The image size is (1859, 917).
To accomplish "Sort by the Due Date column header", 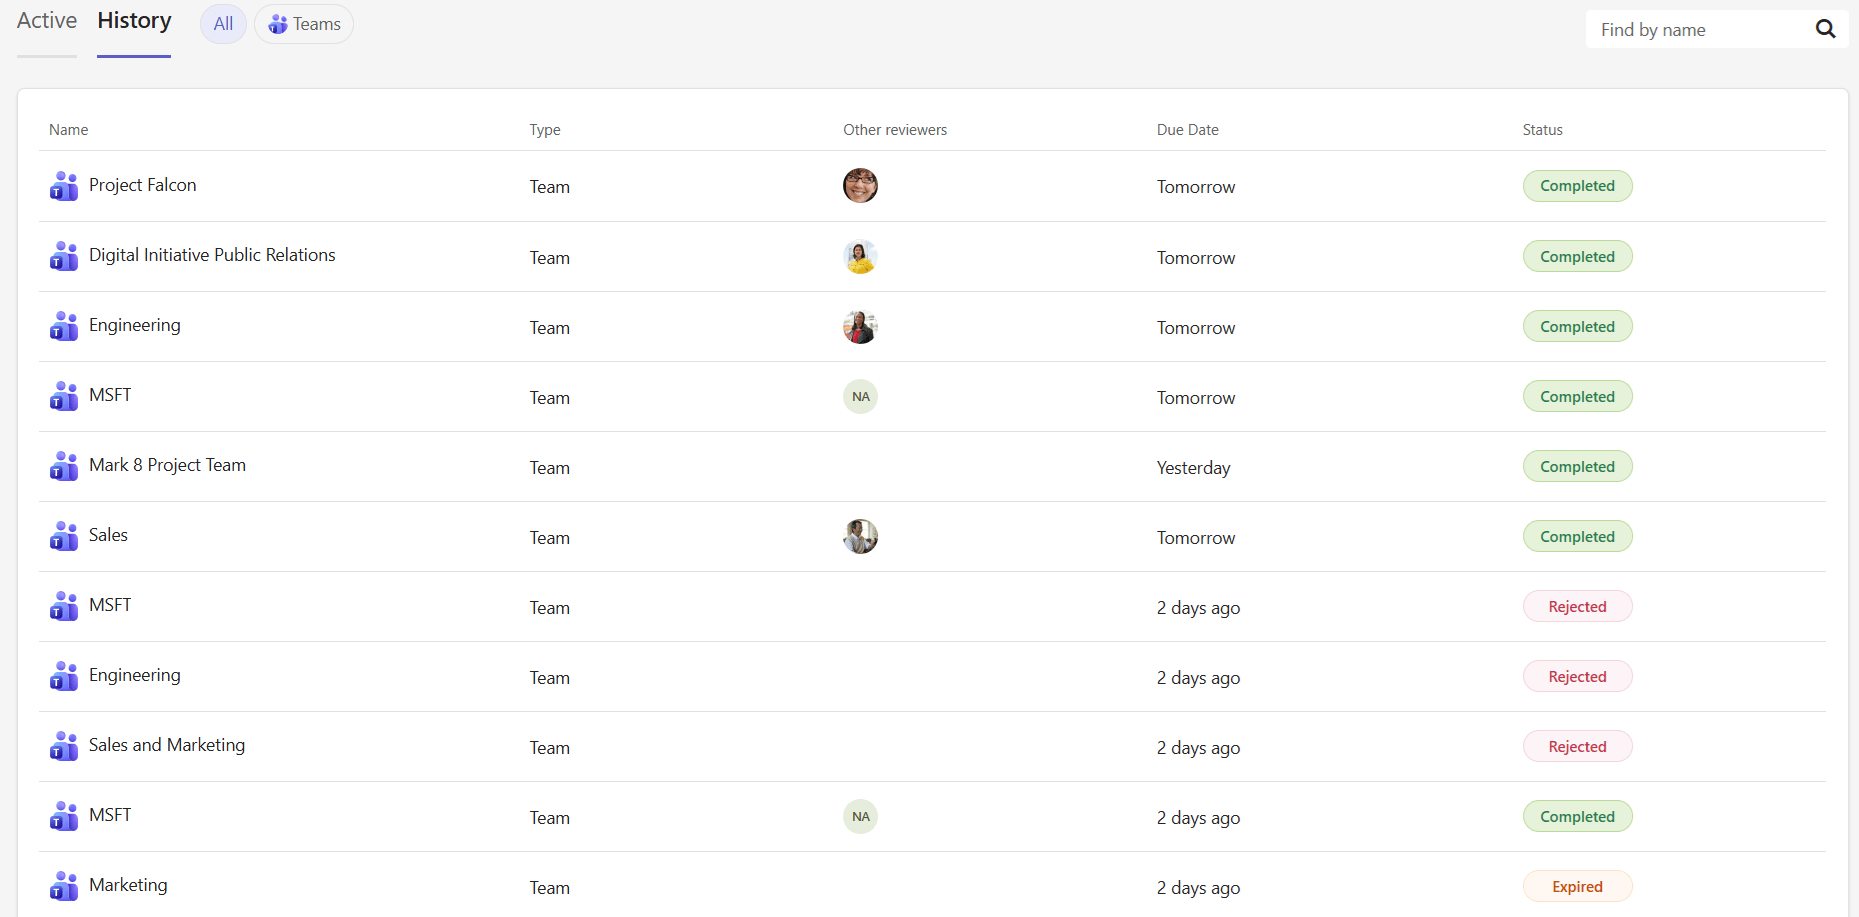I will pos(1187,130).
